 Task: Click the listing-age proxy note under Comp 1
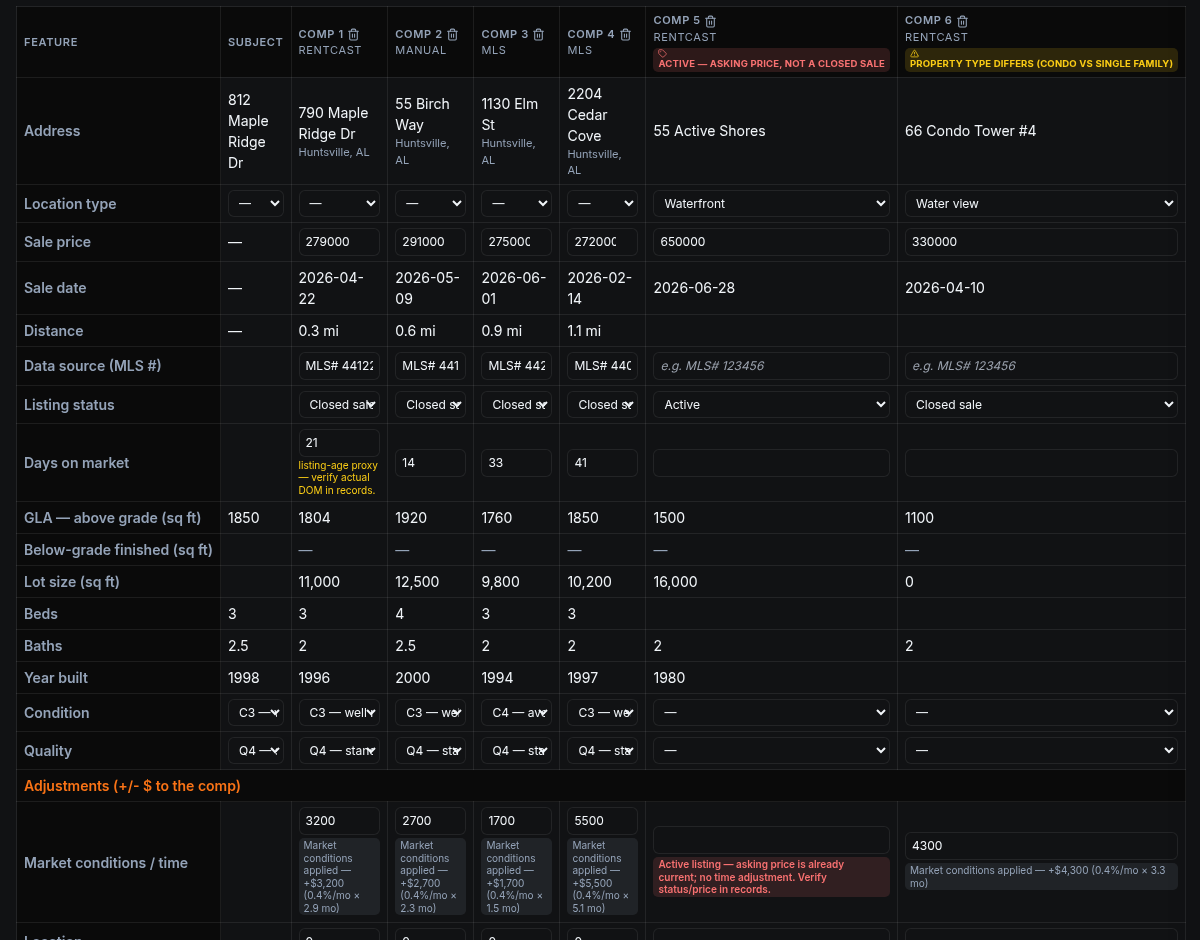click(338, 478)
